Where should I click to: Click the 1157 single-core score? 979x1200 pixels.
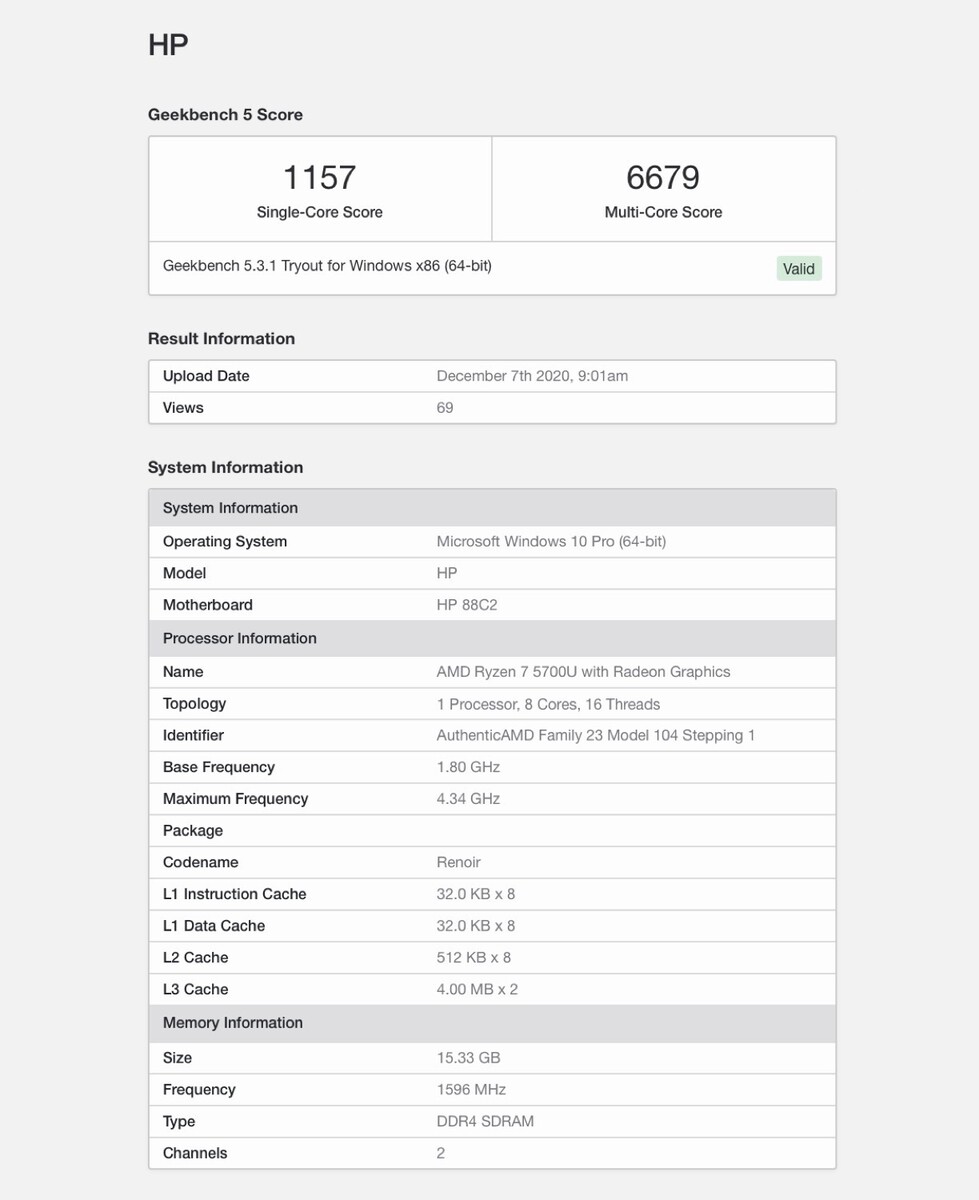319,178
